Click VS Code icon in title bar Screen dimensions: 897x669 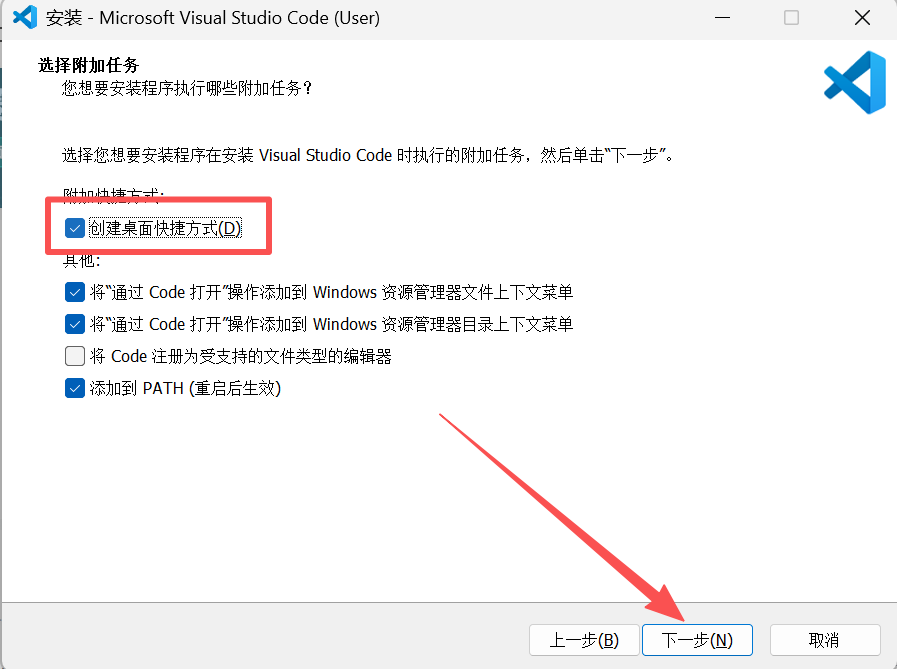pos(25,18)
